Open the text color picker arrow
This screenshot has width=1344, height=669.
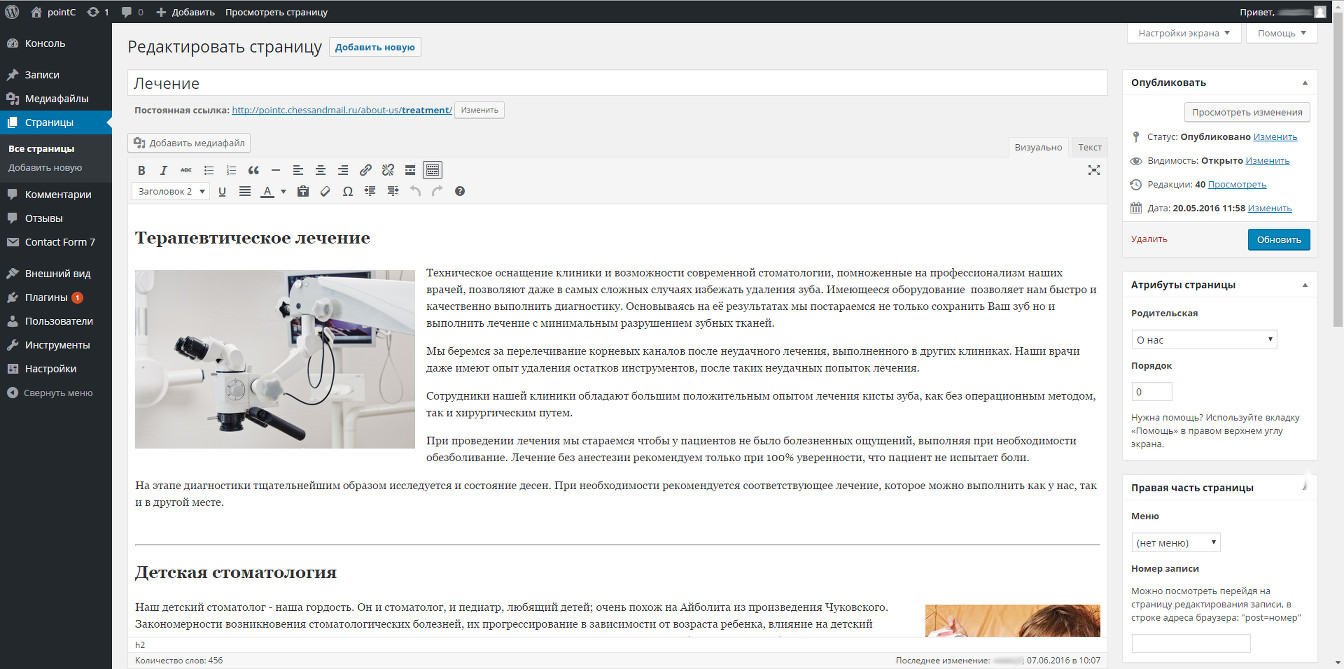(283, 191)
